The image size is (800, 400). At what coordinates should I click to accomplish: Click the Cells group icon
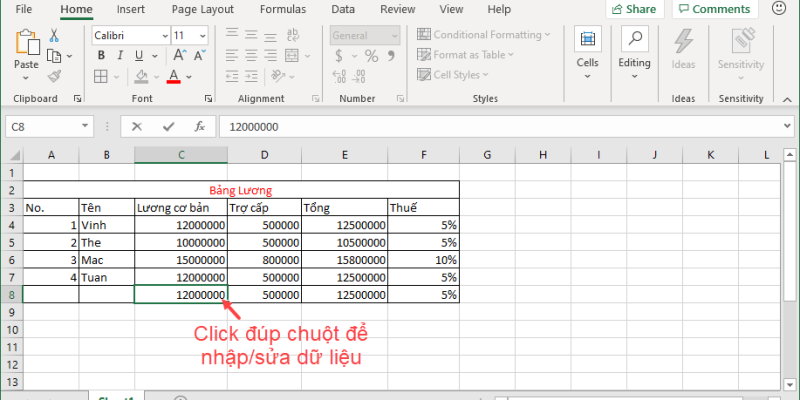588,50
